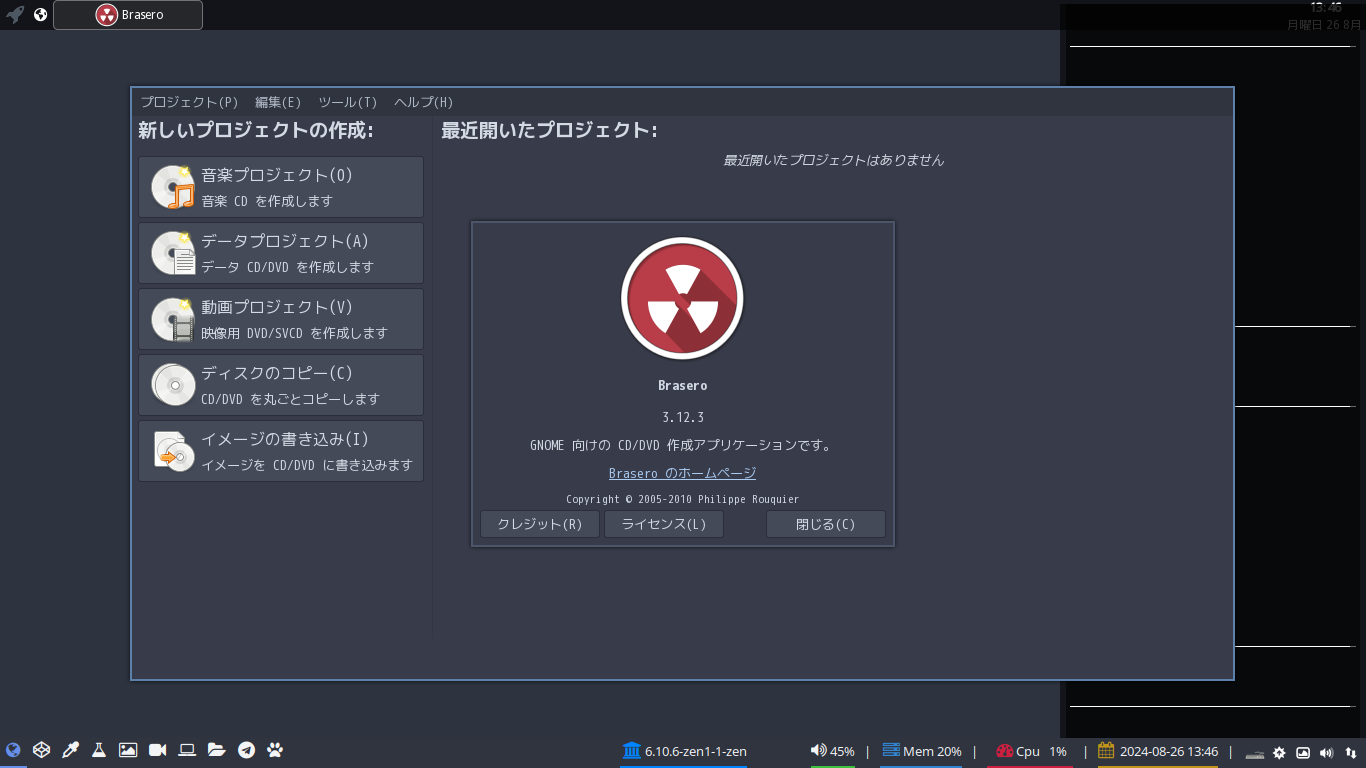
Task: Choose the イメージの書き込み (burn image) icon
Action: click(172, 451)
